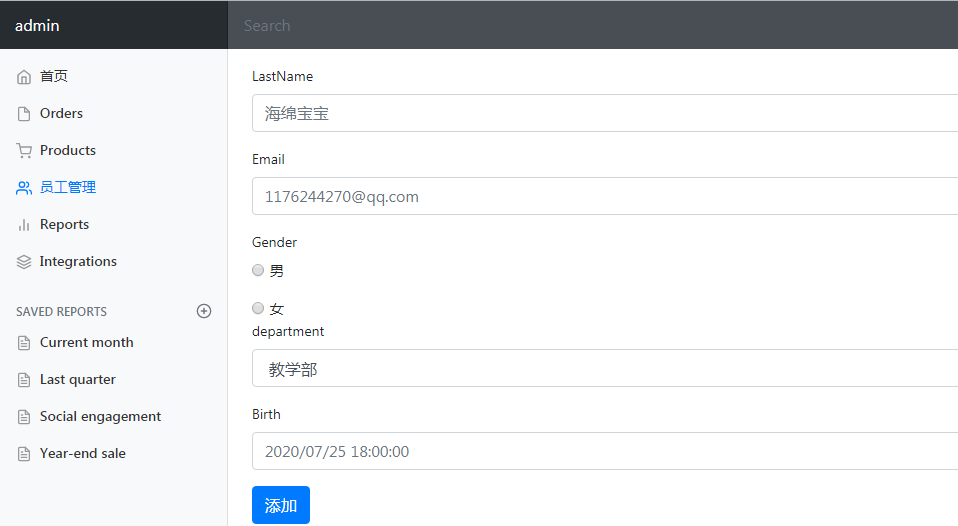Click the bar chart icon beside Reports
This screenshot has height=526, width=958.
(24, 225)
